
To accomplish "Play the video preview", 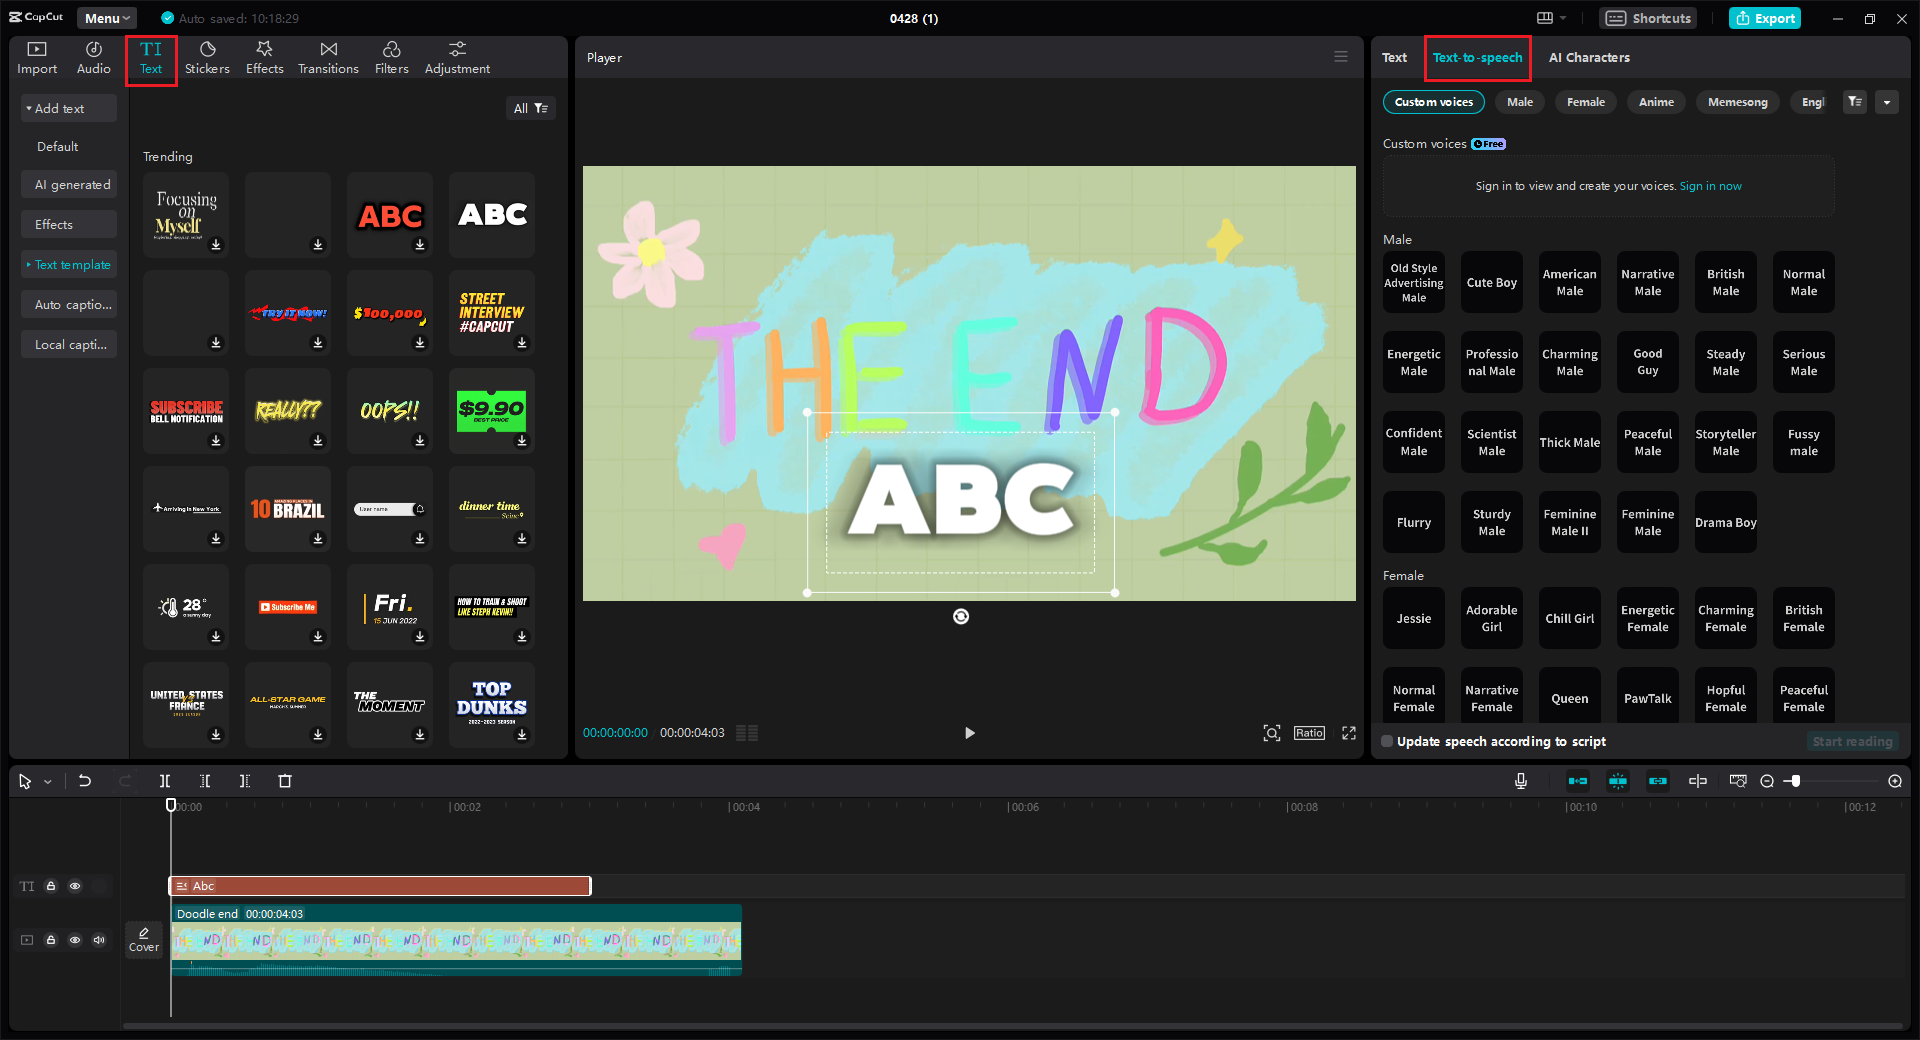I will point(969,733).
